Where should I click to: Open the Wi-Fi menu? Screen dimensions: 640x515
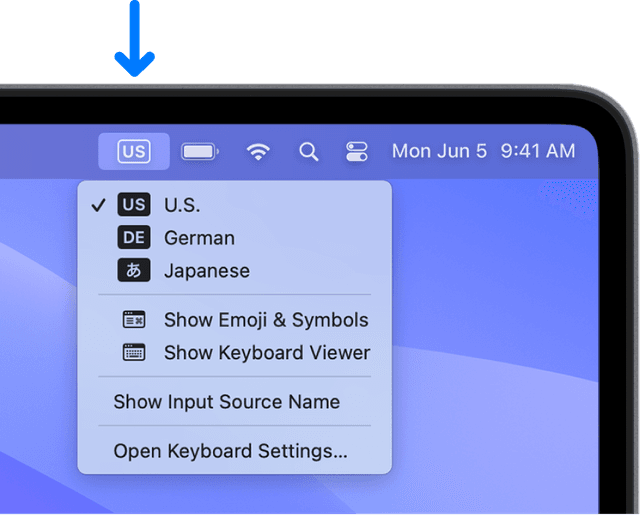click(x=259, y=151)
